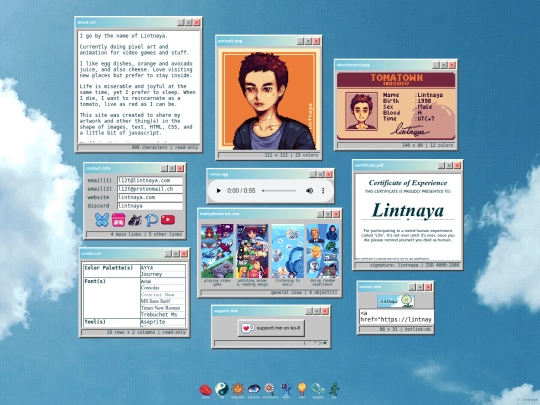Select 'AYY4' cell in credit table

click(163, 268)
